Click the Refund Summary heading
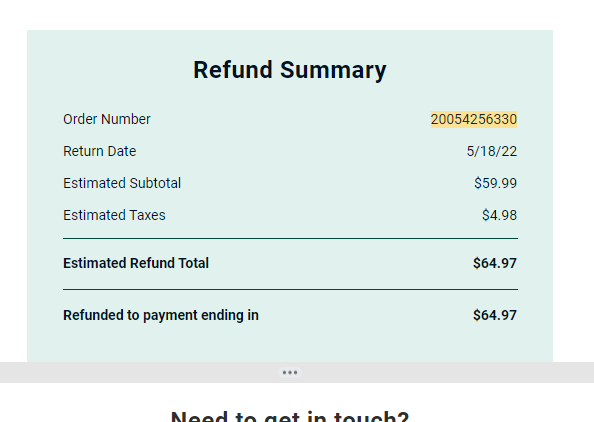Image resolution: width=594 pixels, height=422 pixels. pyautogui.click(x=290, y=70)
